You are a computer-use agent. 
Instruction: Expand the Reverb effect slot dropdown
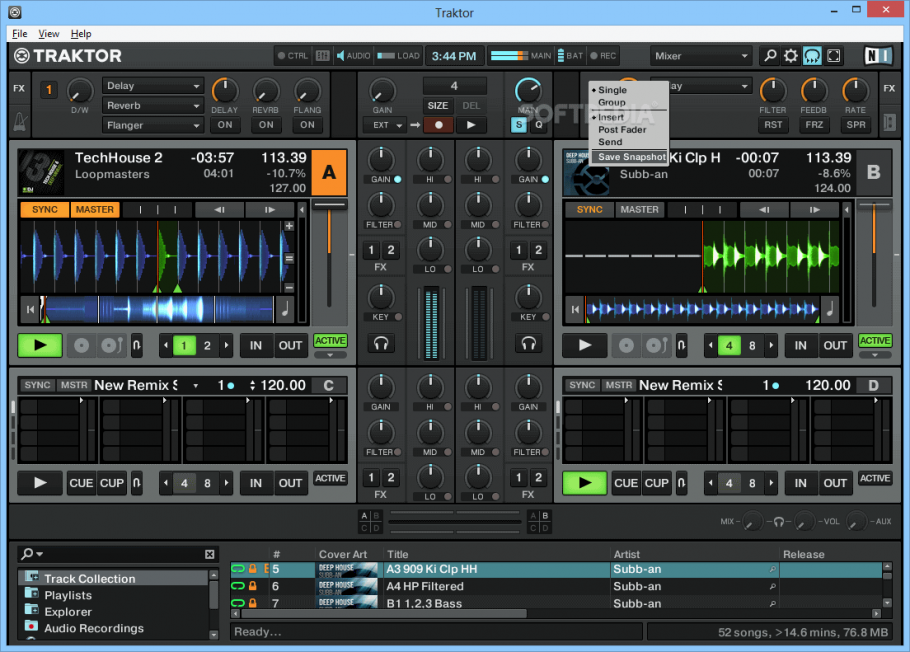[x=152, y=105]
